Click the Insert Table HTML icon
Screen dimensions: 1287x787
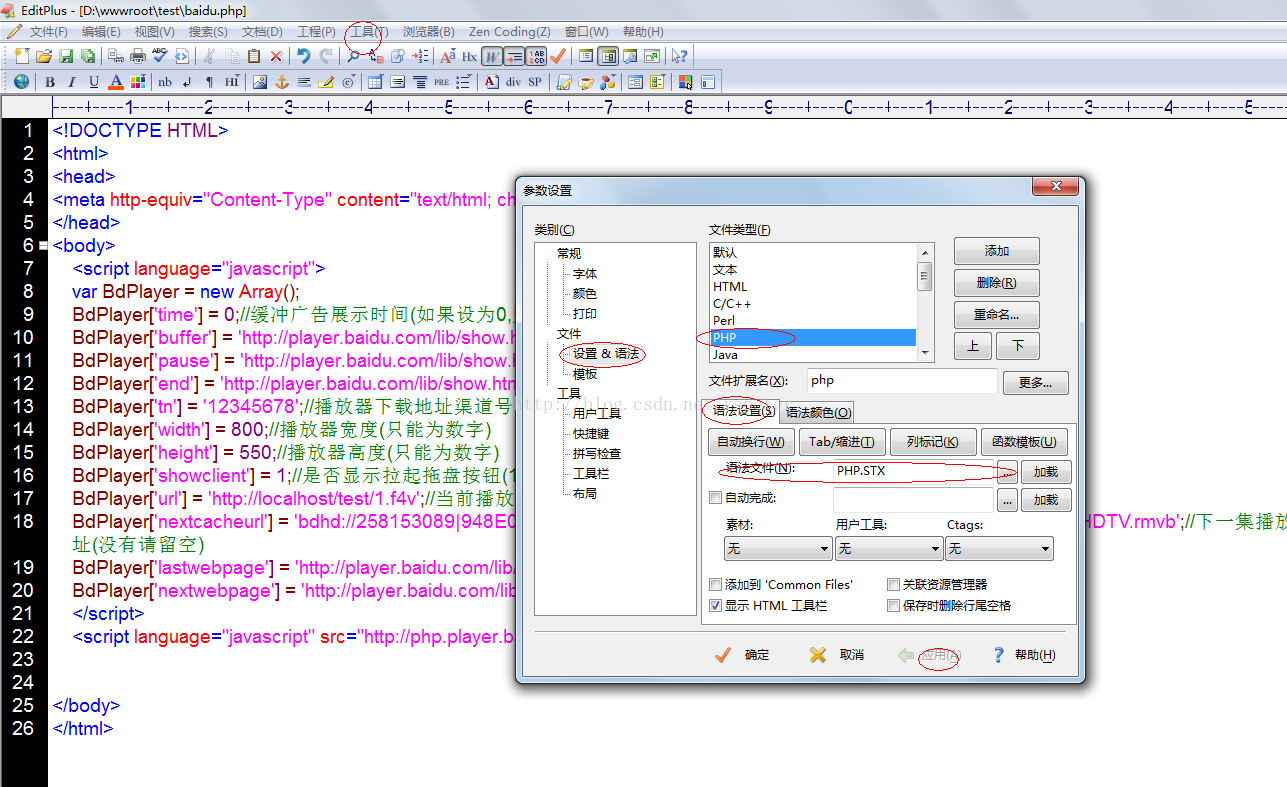point(375,81)
